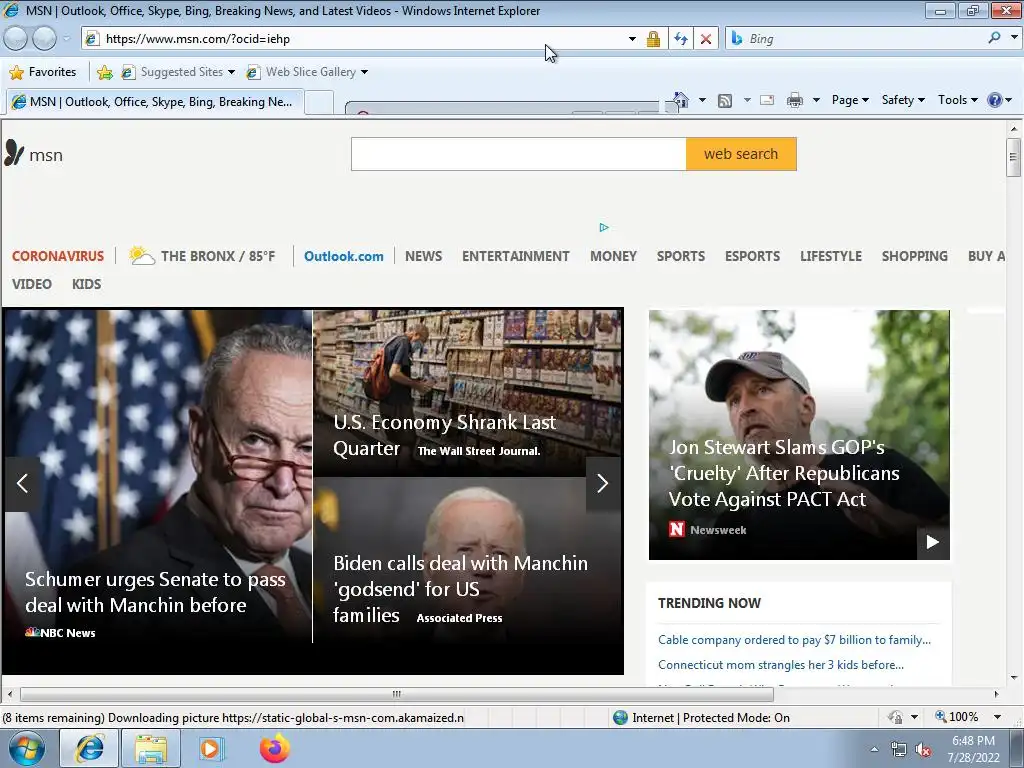The height and width of the screenshot is (768, 1024).
Task: Click the Forward navigation button
Action: coord(44,39)
